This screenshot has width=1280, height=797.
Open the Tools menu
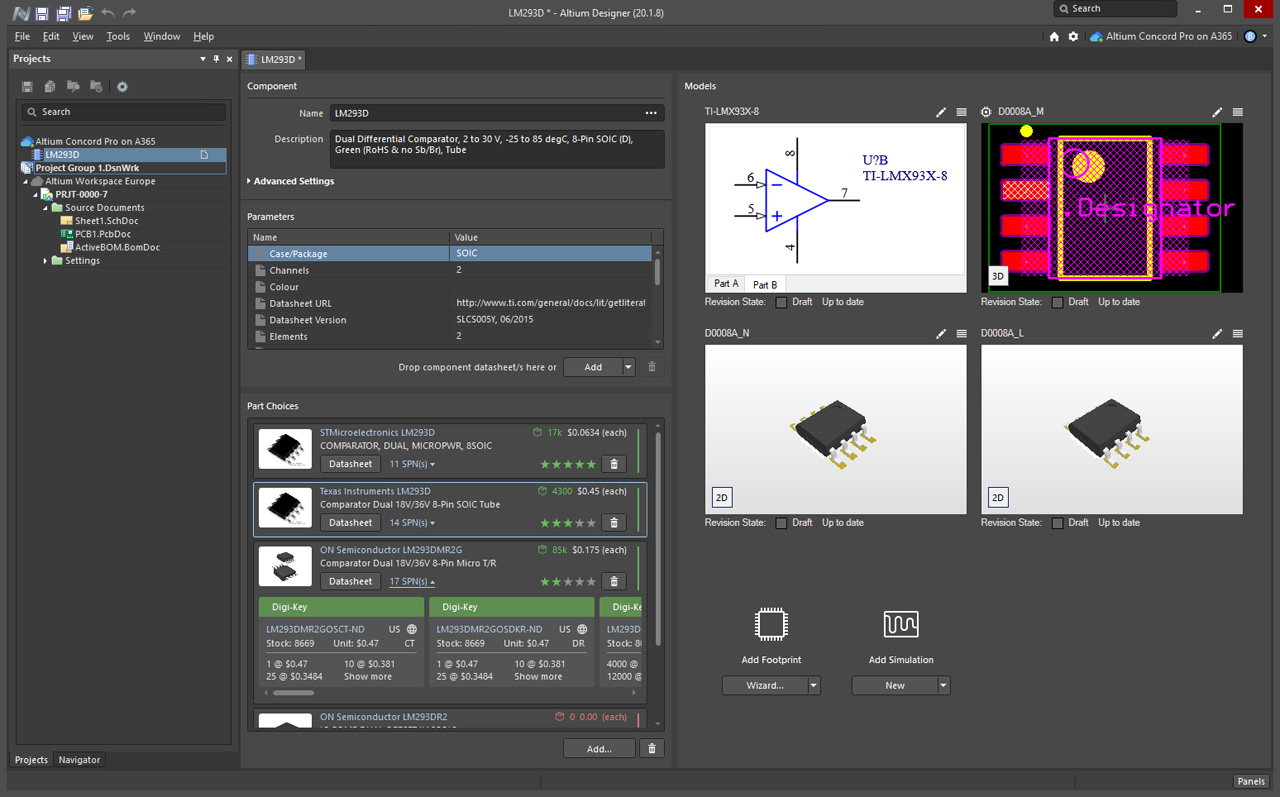pos(118,35)
